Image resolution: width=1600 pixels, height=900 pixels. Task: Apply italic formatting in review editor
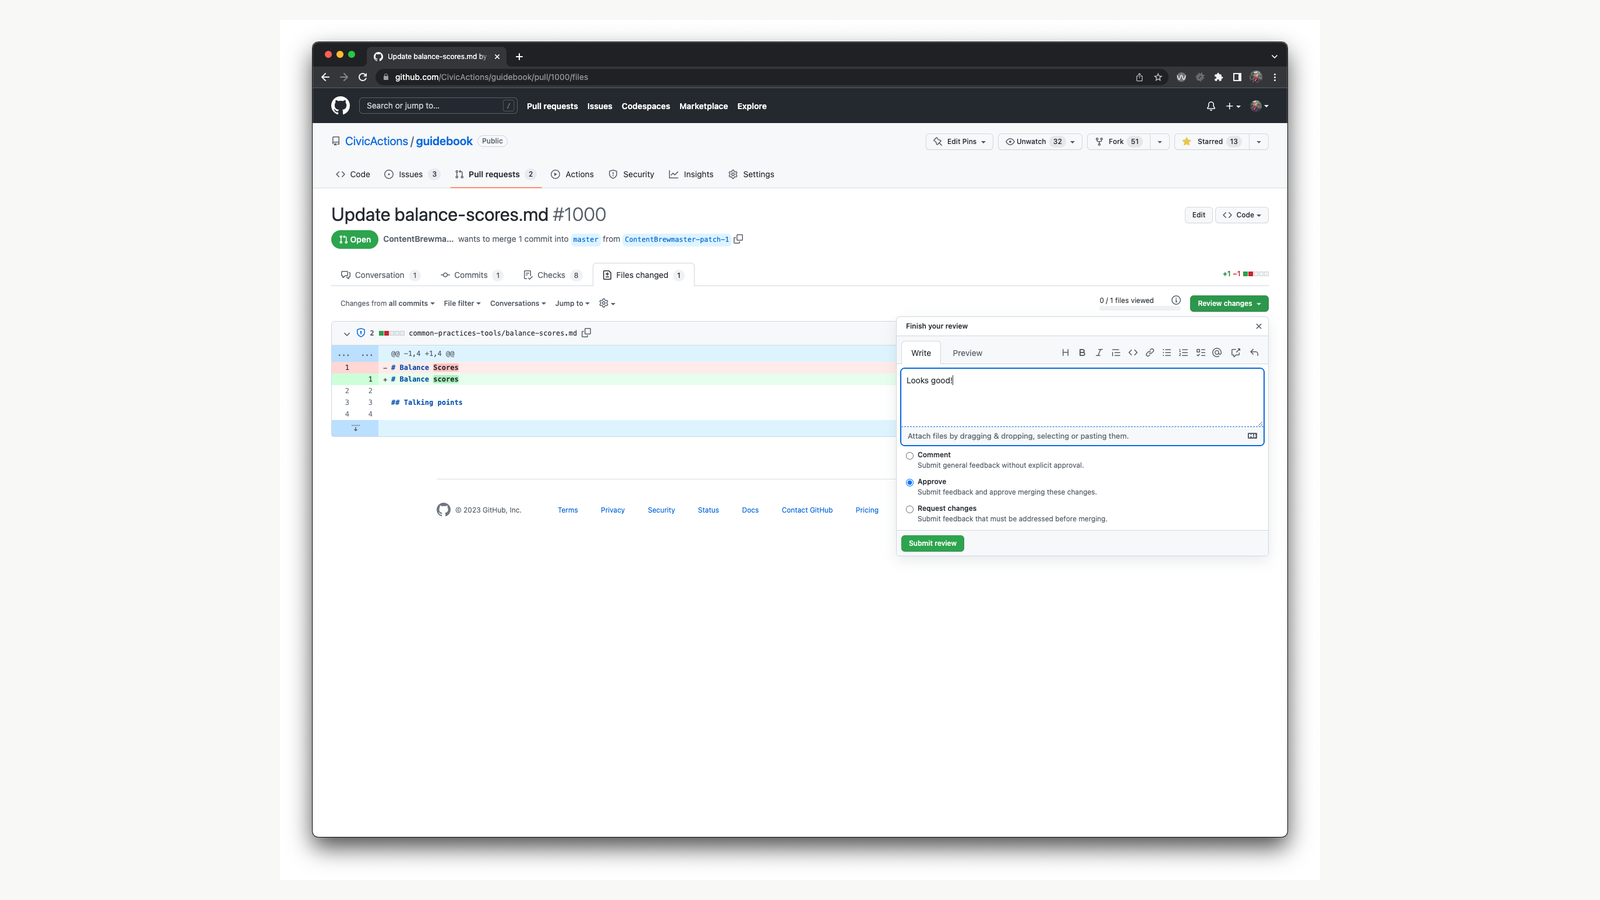click(1099, 353)
